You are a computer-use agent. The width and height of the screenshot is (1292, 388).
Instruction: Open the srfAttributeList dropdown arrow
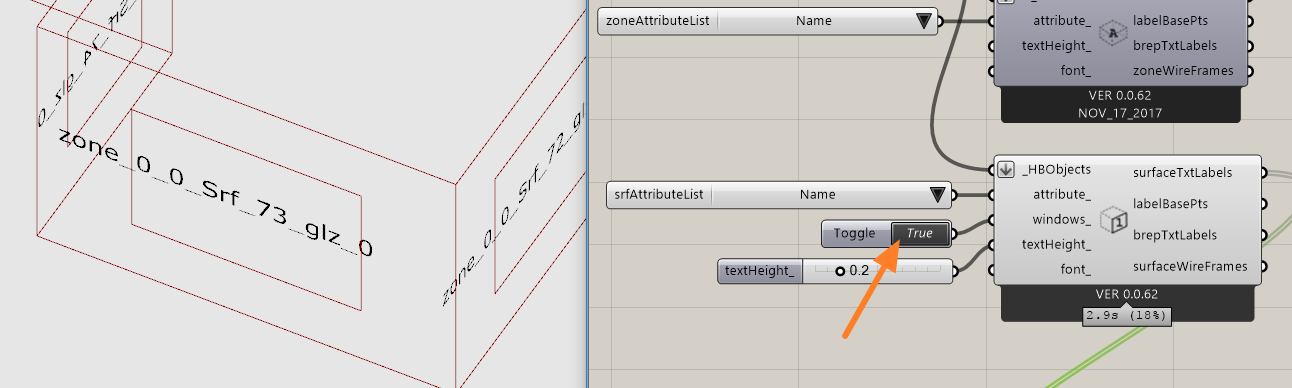click(937, 195)
